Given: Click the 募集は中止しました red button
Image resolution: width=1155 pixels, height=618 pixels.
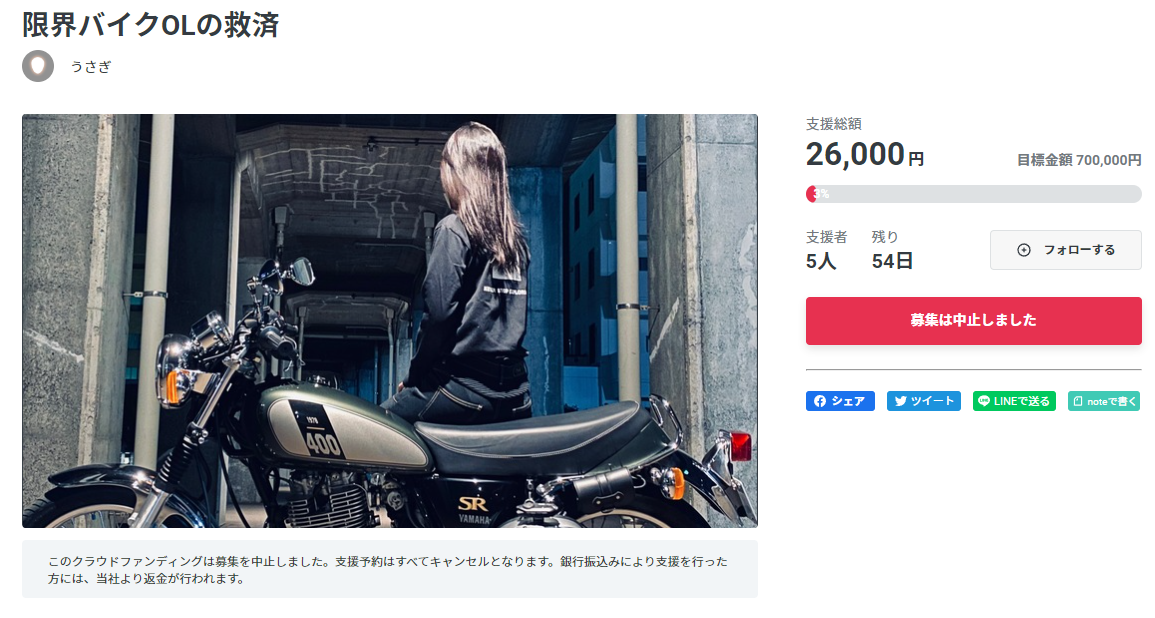Looking at the screenshot, I should point(973,320).
